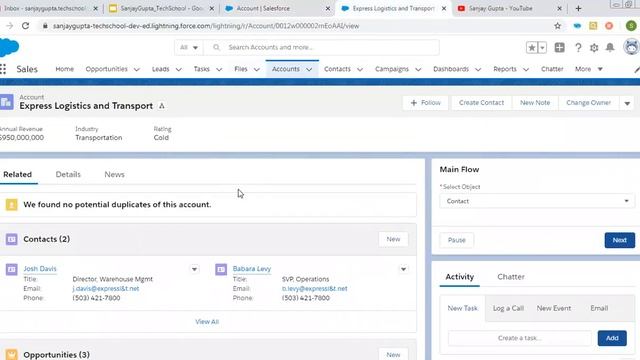Image resolution: width=640 pixels, height=360 pixels.
Task: Select the New Event tab
Action: click(x=553, y=308)
